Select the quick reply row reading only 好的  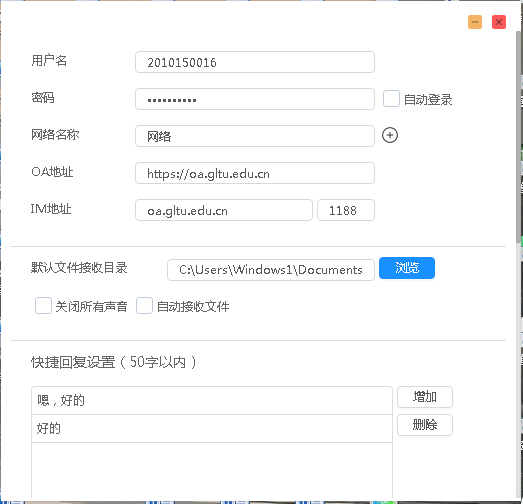click(x=212, y=429)
